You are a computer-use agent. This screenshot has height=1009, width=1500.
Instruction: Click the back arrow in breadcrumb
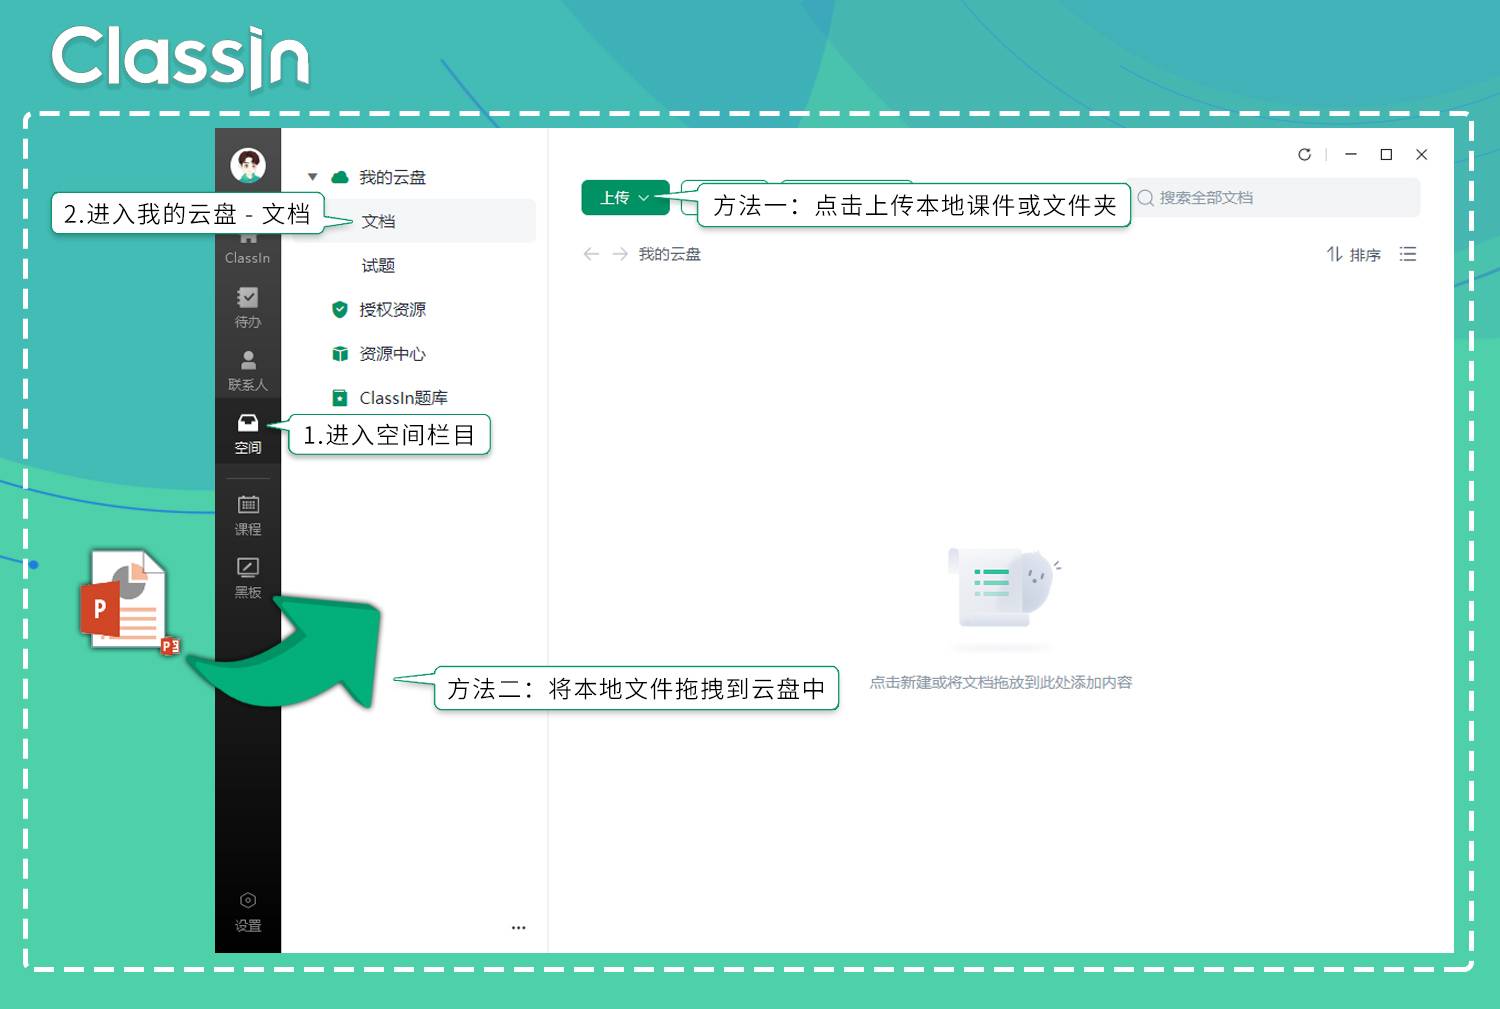pyautogui.click(x=591, y=254)
